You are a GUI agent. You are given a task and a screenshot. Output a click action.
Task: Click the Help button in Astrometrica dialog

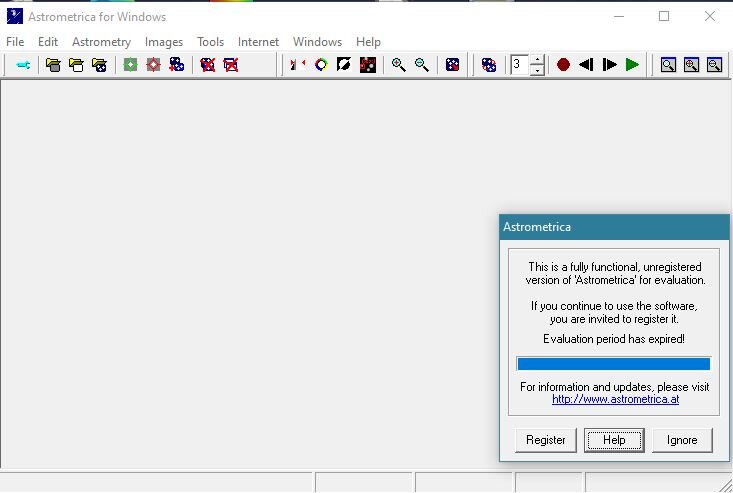(614, 440)
